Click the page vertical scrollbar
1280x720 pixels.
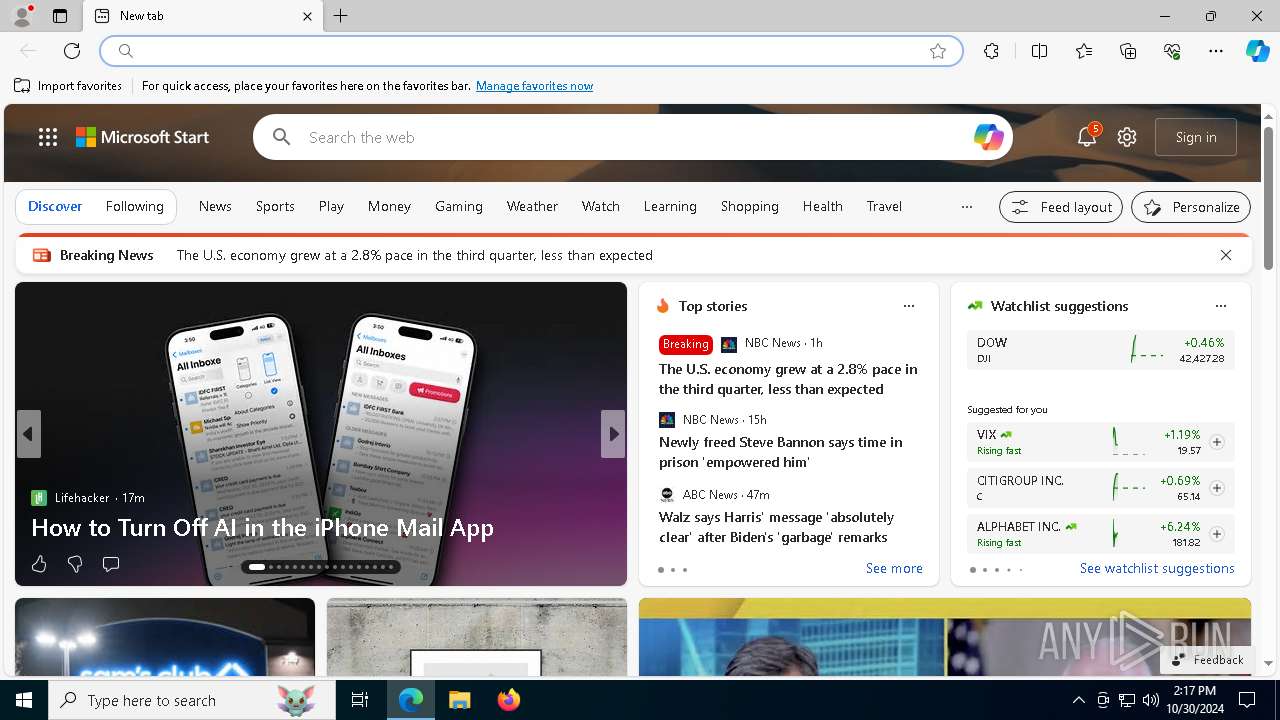click(x=1268, y=198)
